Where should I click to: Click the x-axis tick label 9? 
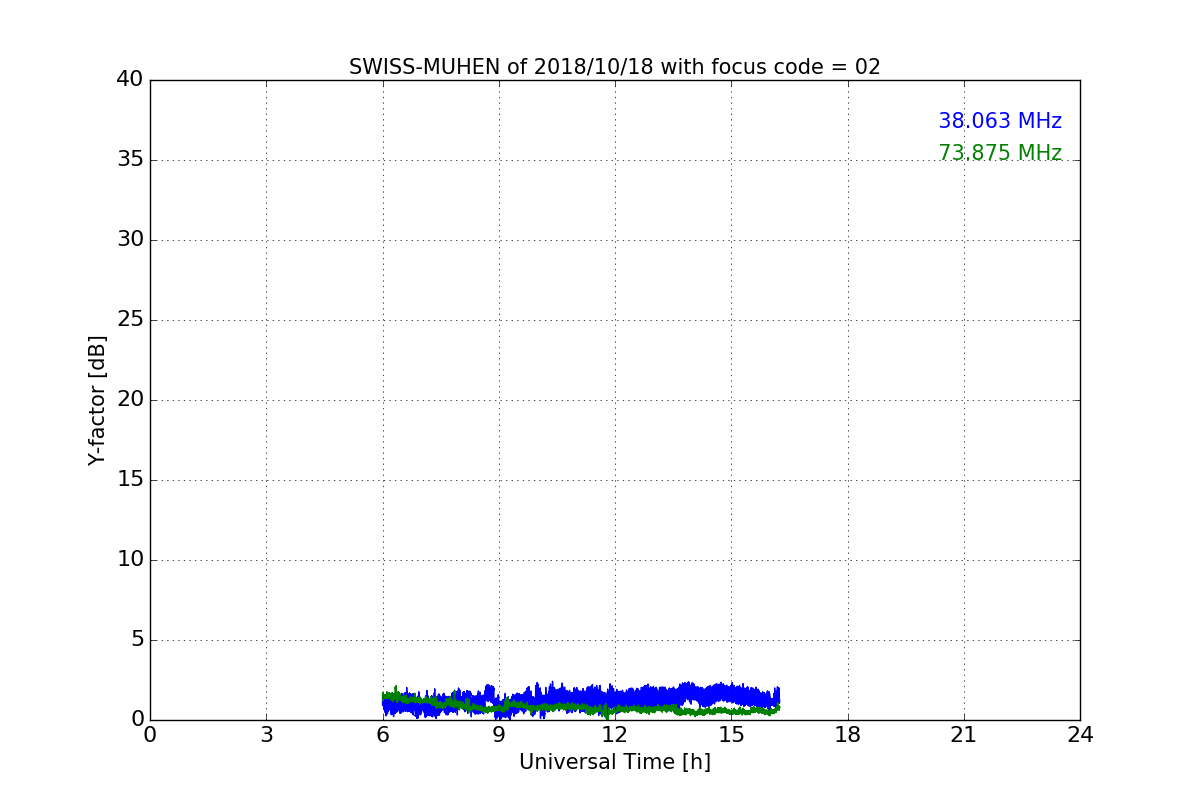click(499, 735)
